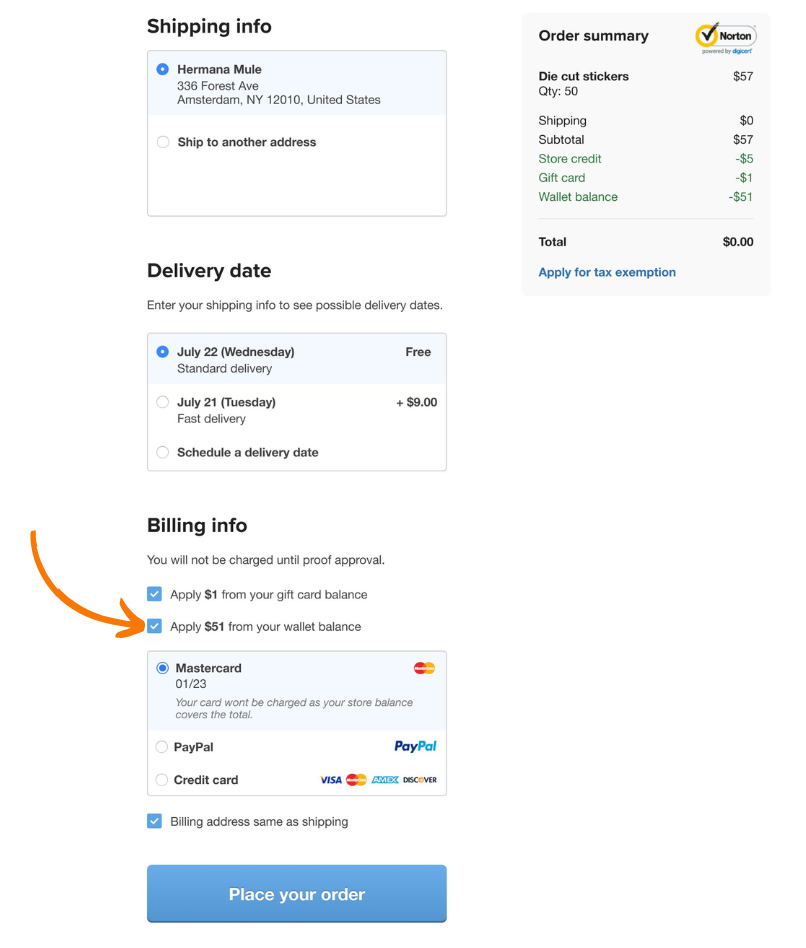Click Mastercard icon in Credit card row
Image resolution: width=806 pixels, height=948 pixels.
(356, 780)
